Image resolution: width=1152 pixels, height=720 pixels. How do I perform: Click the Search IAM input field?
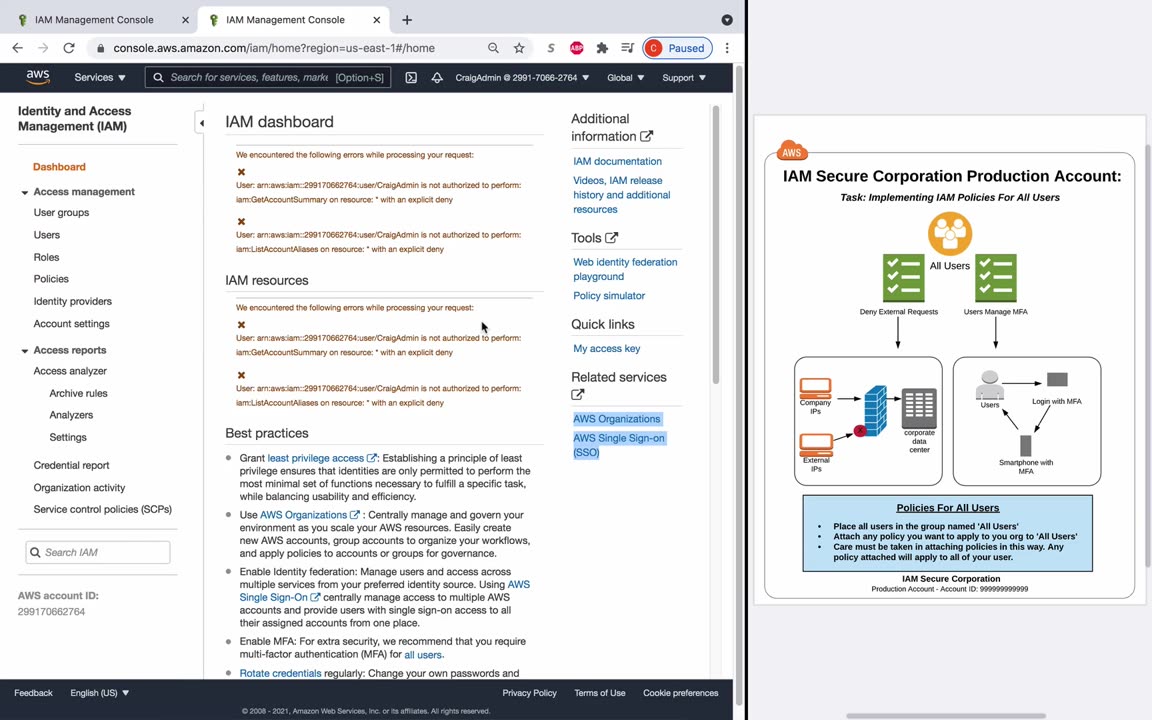[98, 552]
